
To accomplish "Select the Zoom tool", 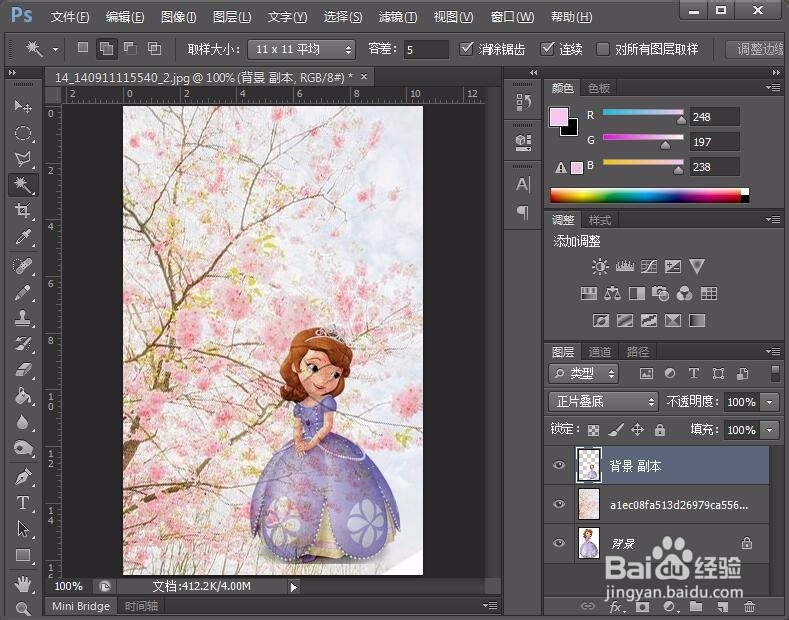I will [23, 609].
